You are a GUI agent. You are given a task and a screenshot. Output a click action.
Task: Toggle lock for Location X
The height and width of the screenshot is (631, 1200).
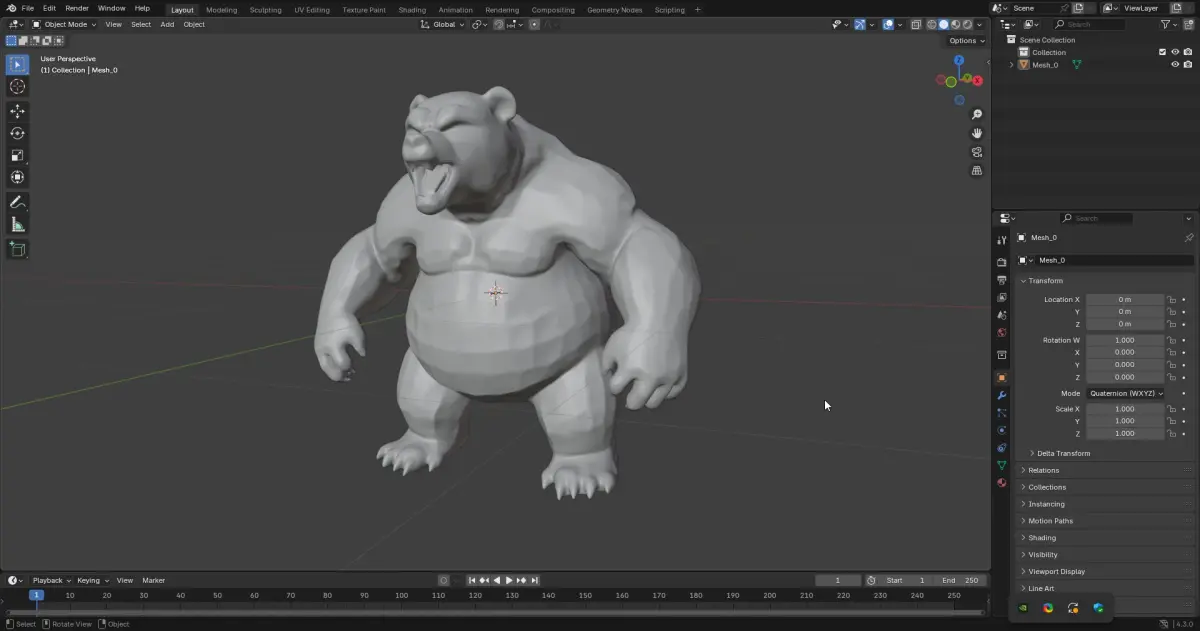pos(1172,300)
